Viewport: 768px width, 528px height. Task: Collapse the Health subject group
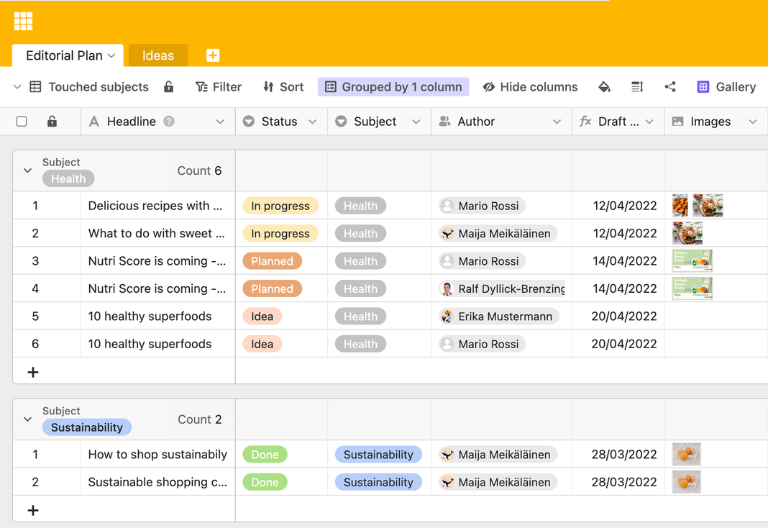pyautogui.click(x=28, y=171)
